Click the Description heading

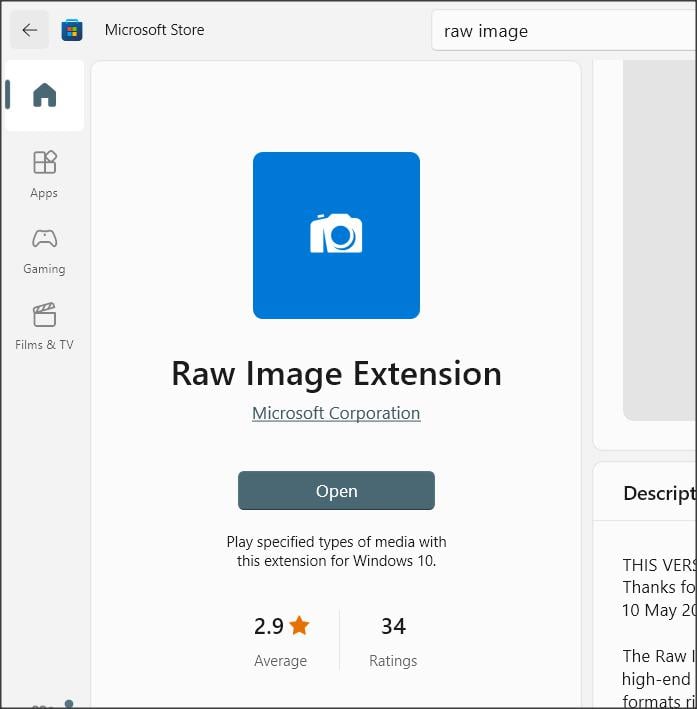coord(660,493)
